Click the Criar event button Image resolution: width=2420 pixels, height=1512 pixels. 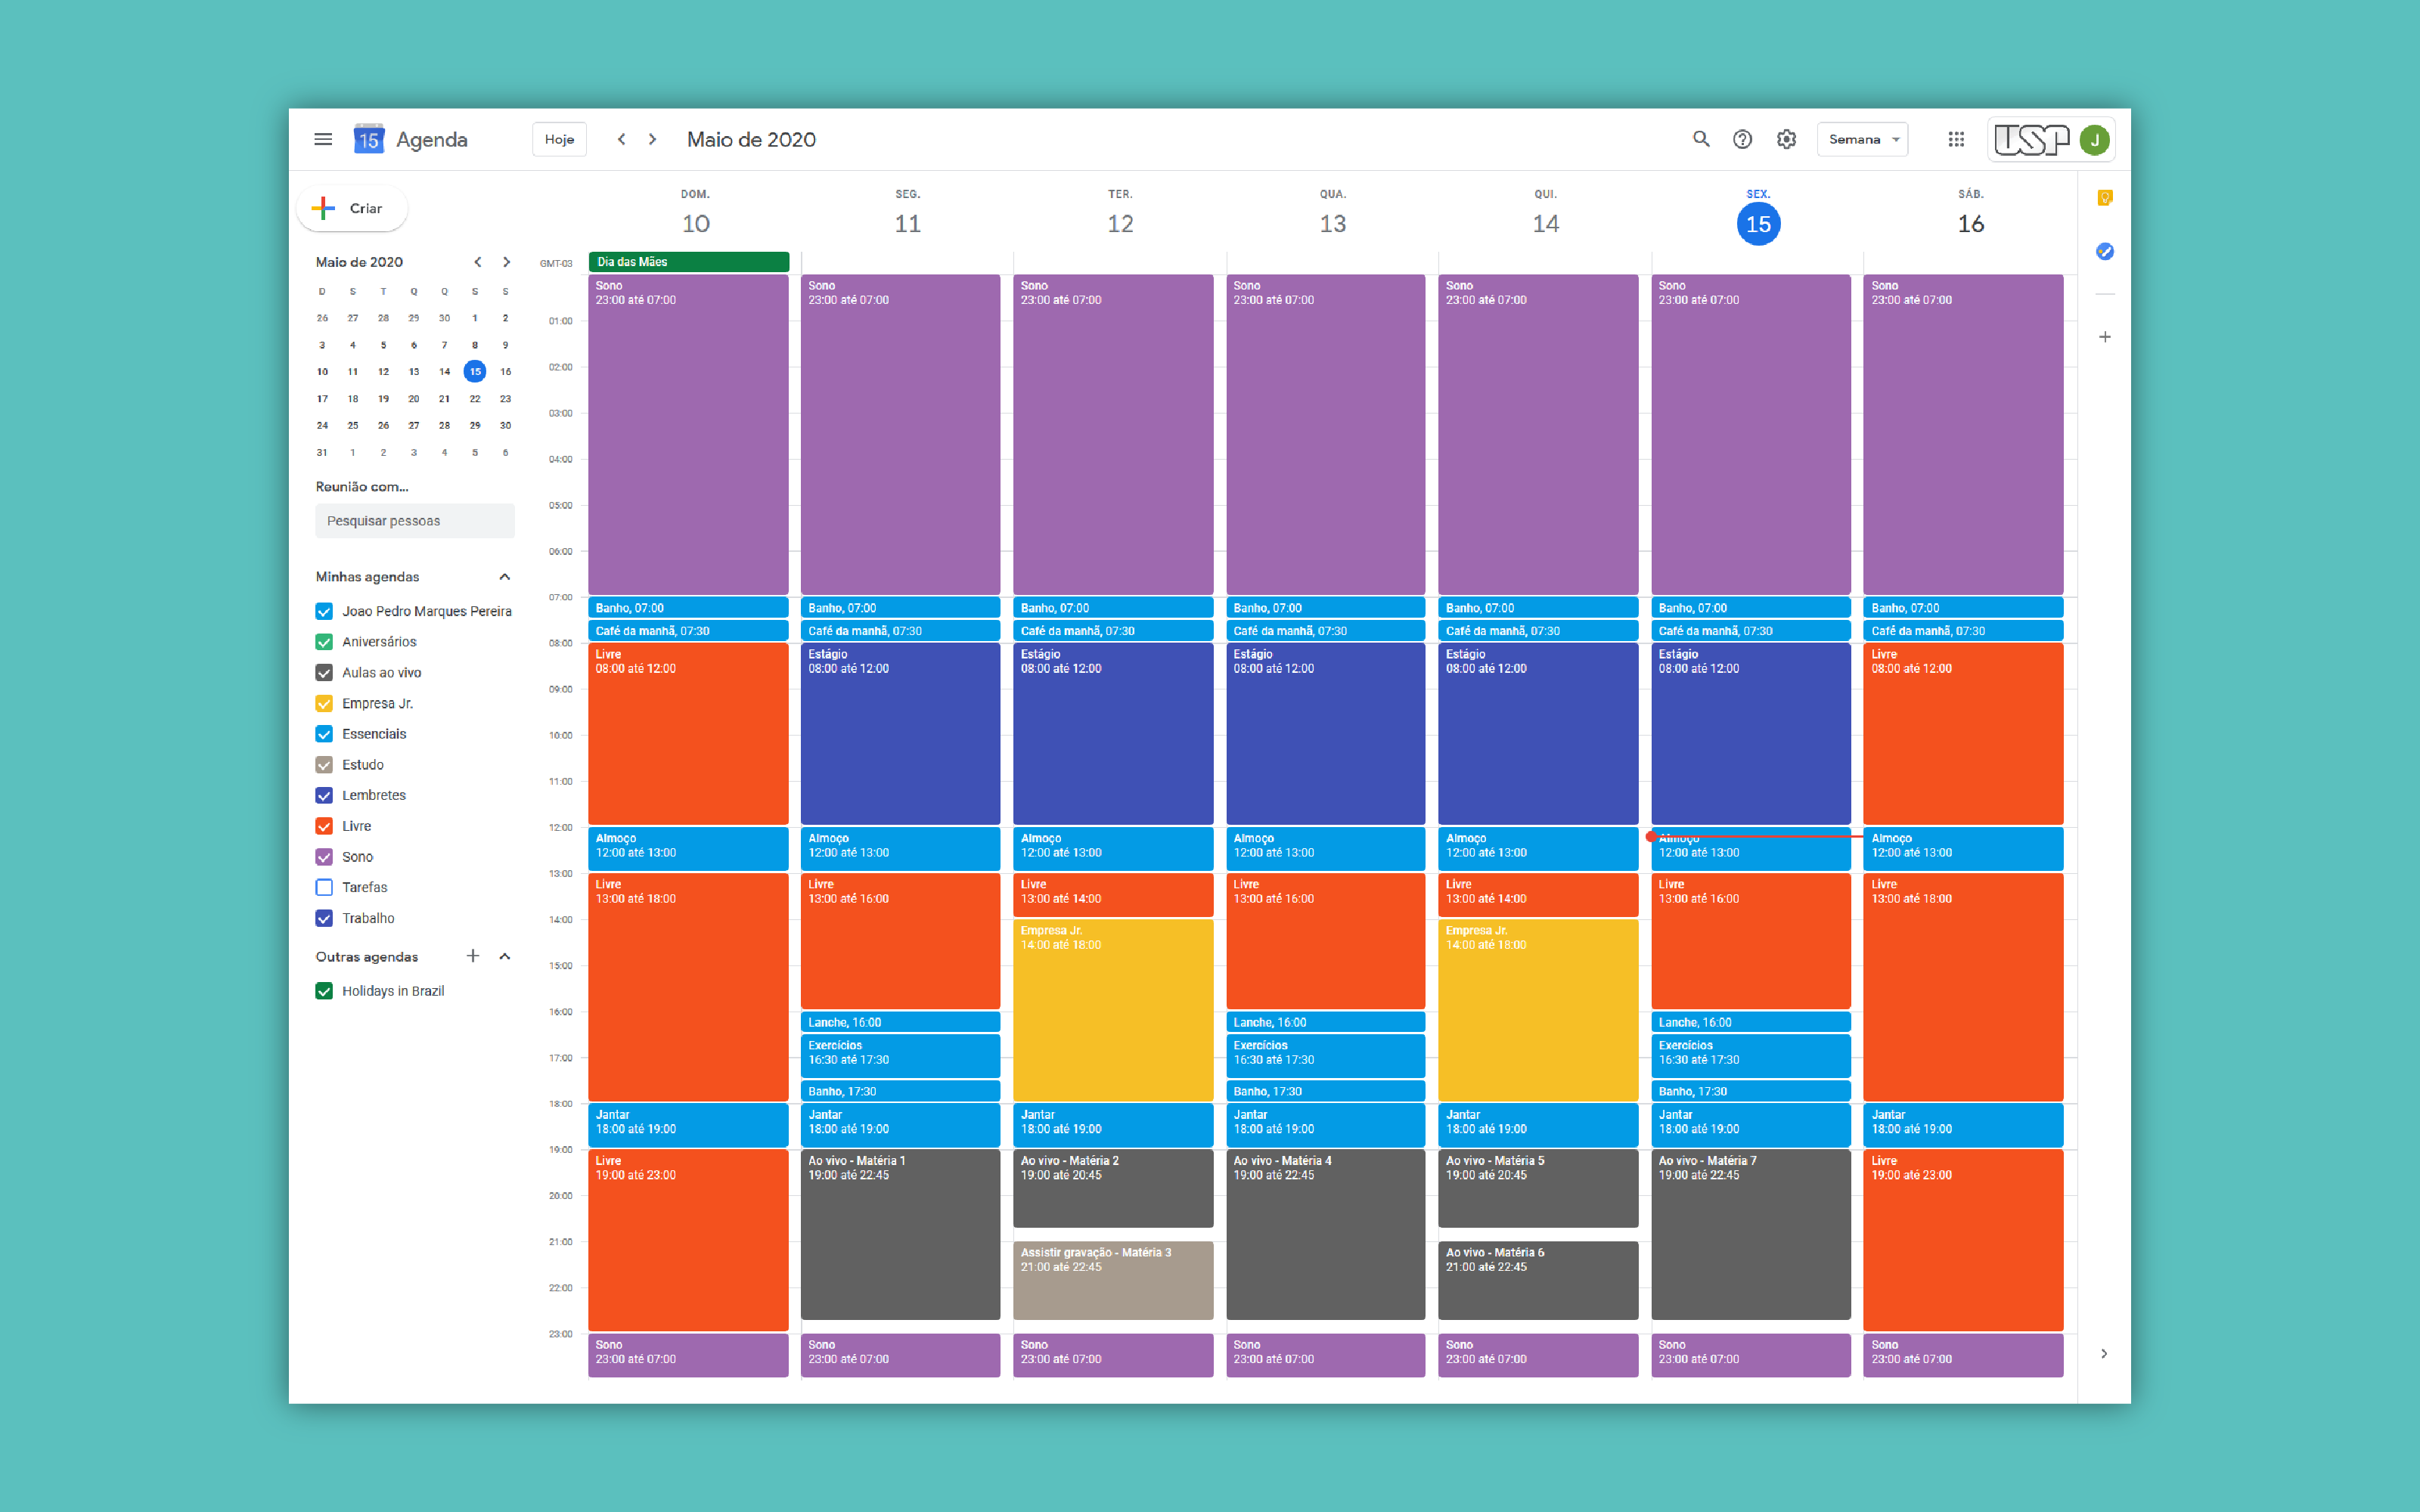[x=352, y=208]
